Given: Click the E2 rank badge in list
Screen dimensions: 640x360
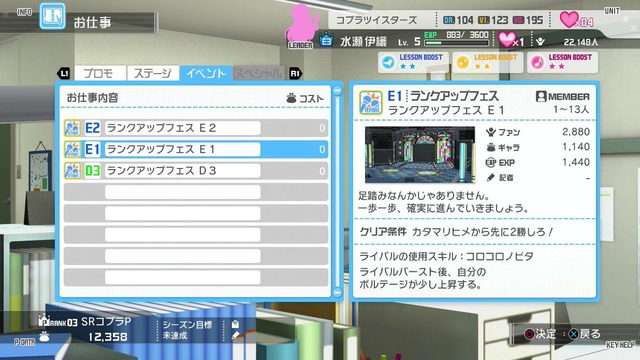Looking at the screenshot, I should coord(93,128).
